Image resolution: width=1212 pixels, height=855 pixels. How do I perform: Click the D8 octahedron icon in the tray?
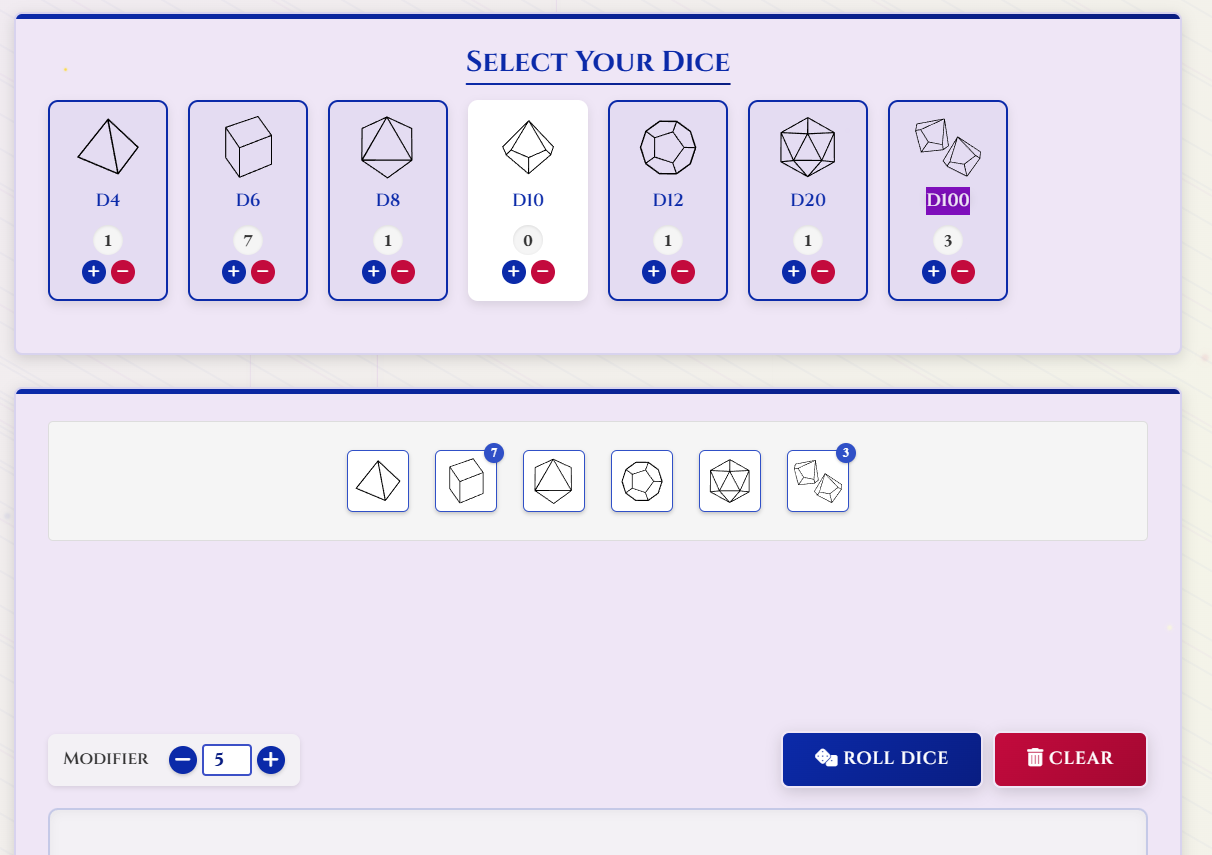(x=553, y=481)
